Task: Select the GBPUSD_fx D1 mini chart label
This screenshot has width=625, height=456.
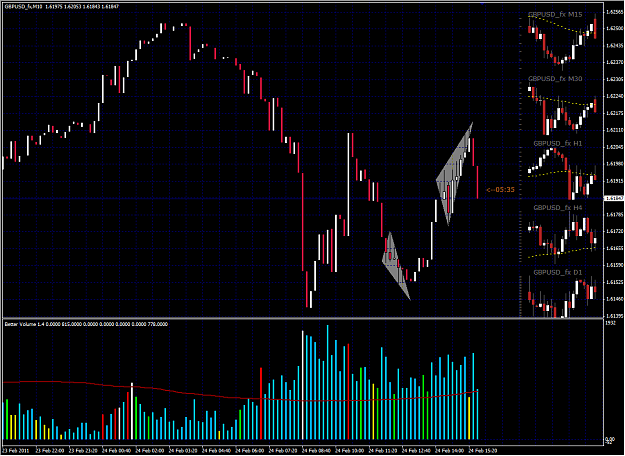Action: [558, 273]
